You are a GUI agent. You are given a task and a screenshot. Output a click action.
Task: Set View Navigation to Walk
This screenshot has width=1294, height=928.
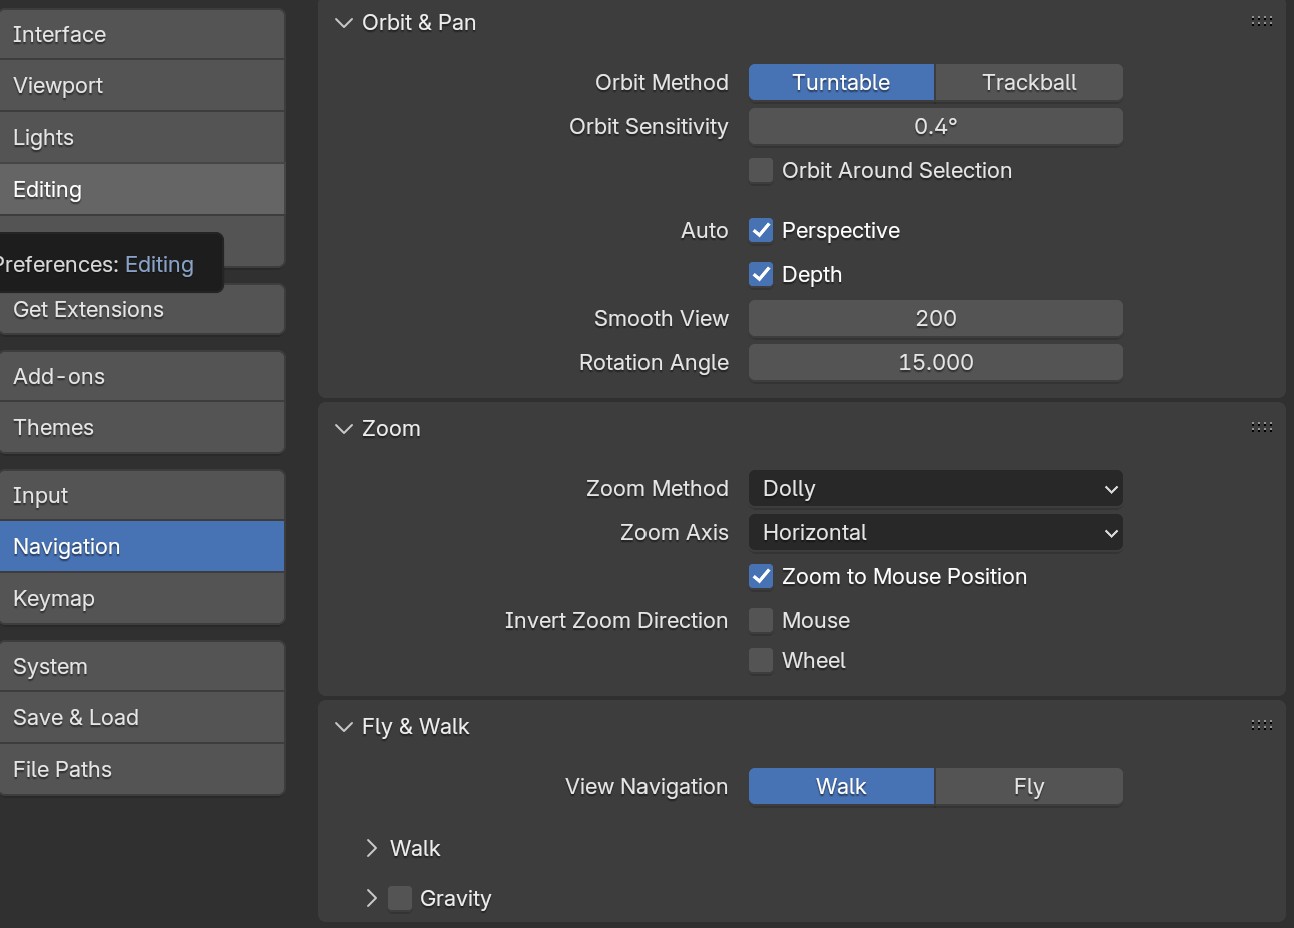[841, 787]
